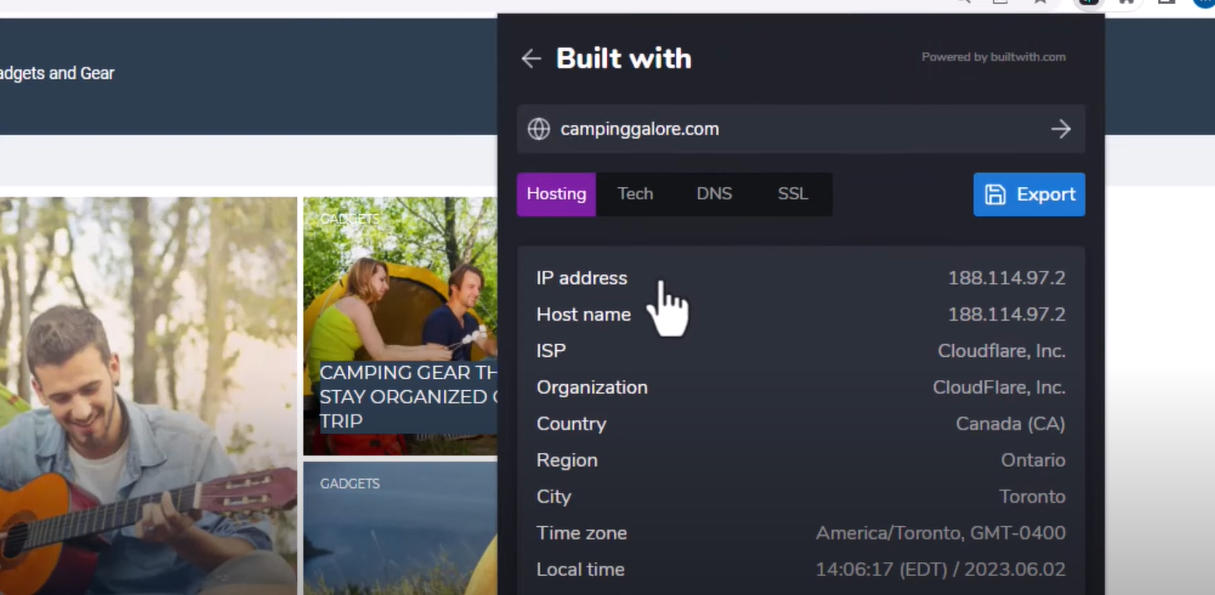Click the Organization label

pyautogui.click(x=592, y=387)
